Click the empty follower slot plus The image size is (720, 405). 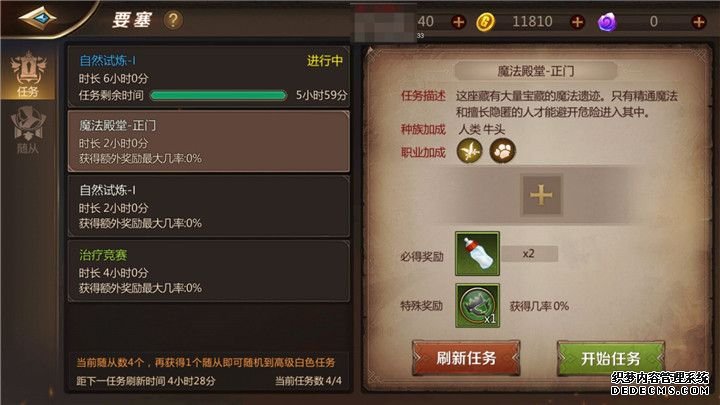pyautogui.click(x=541, y=195)
